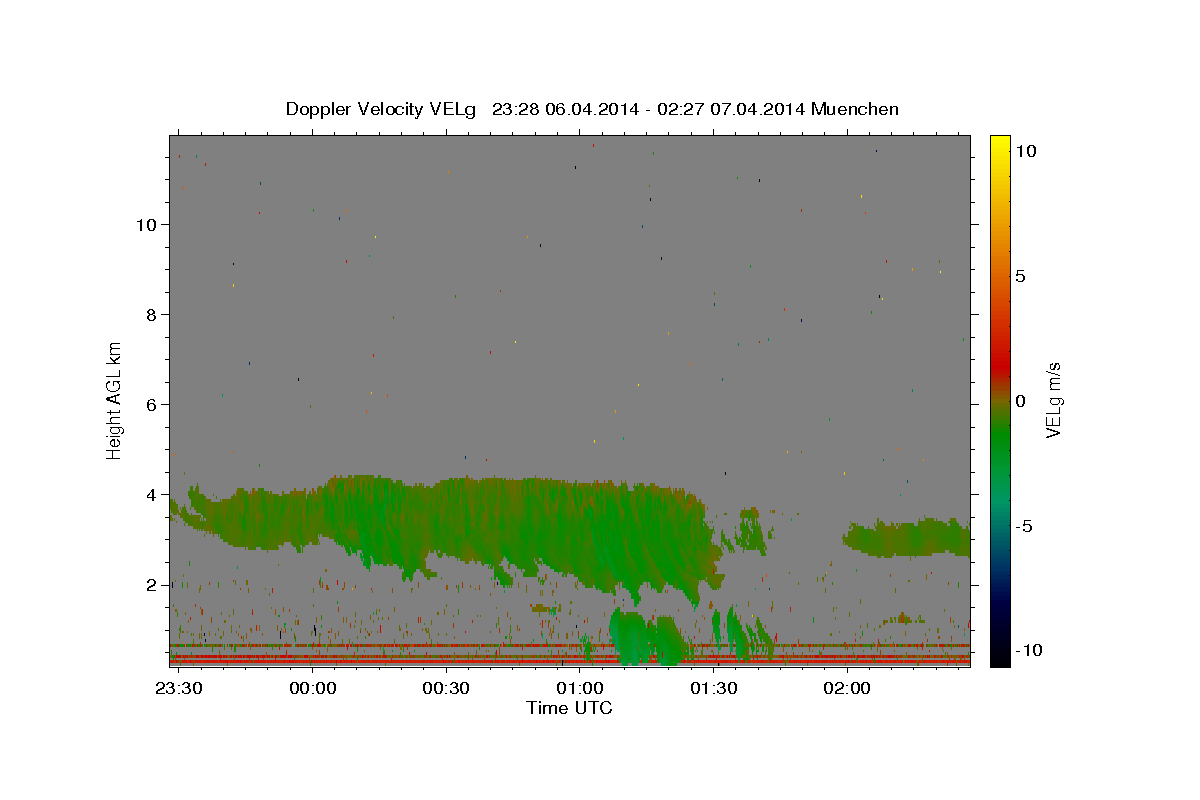Click the colorbar label '10' at top
Screen dimensions: 1200x800
[x=1024, y=151]
